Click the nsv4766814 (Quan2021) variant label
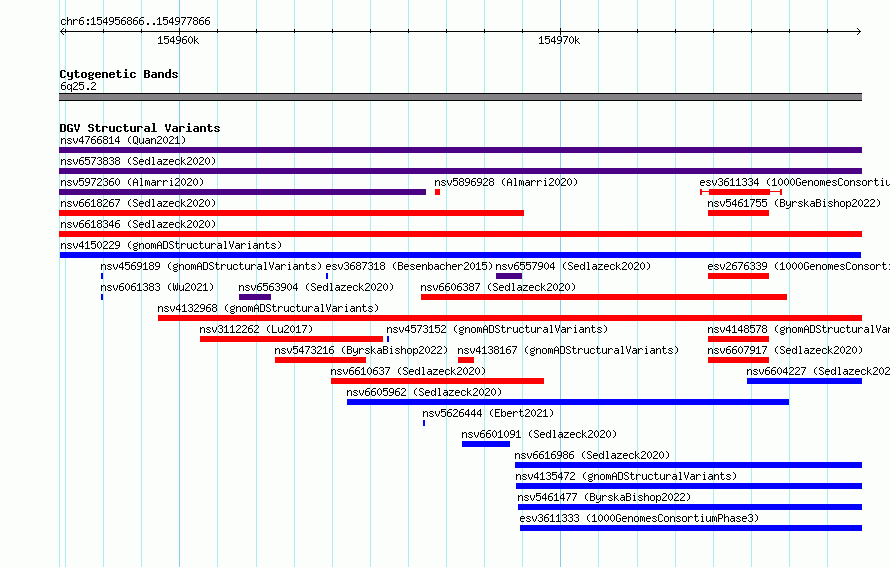Image resolution: width=890 pixels, height=567 pixels. click(123, 140)
